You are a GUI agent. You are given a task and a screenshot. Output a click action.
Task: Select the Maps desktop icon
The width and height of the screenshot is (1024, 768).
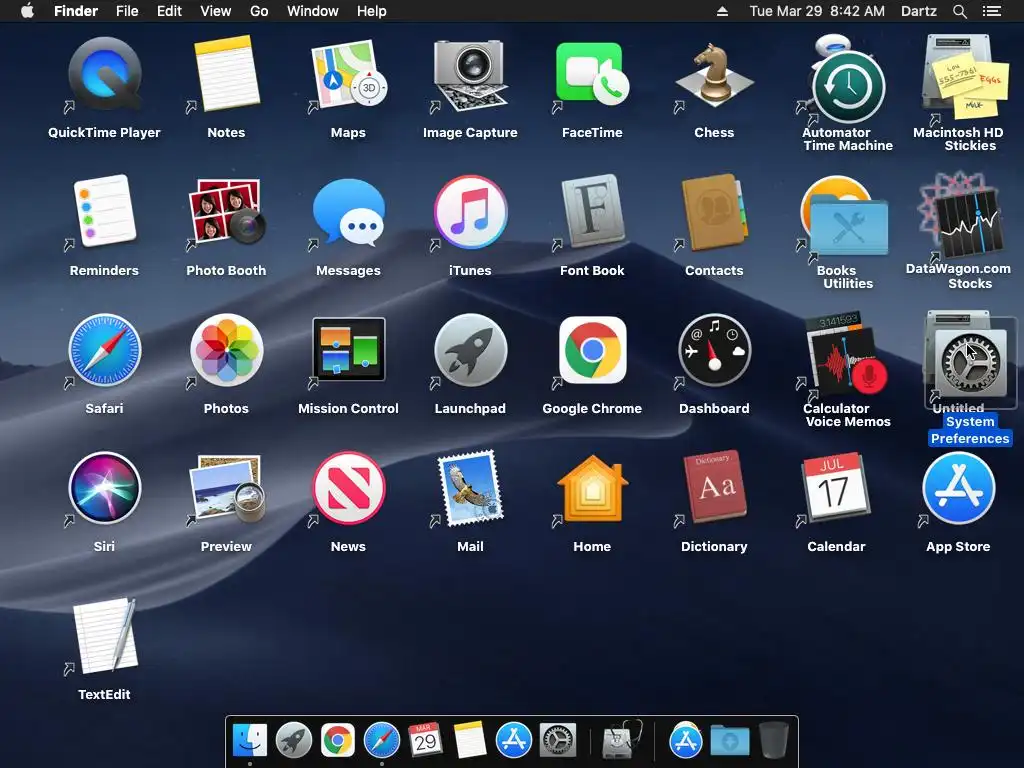pos(348,73)
